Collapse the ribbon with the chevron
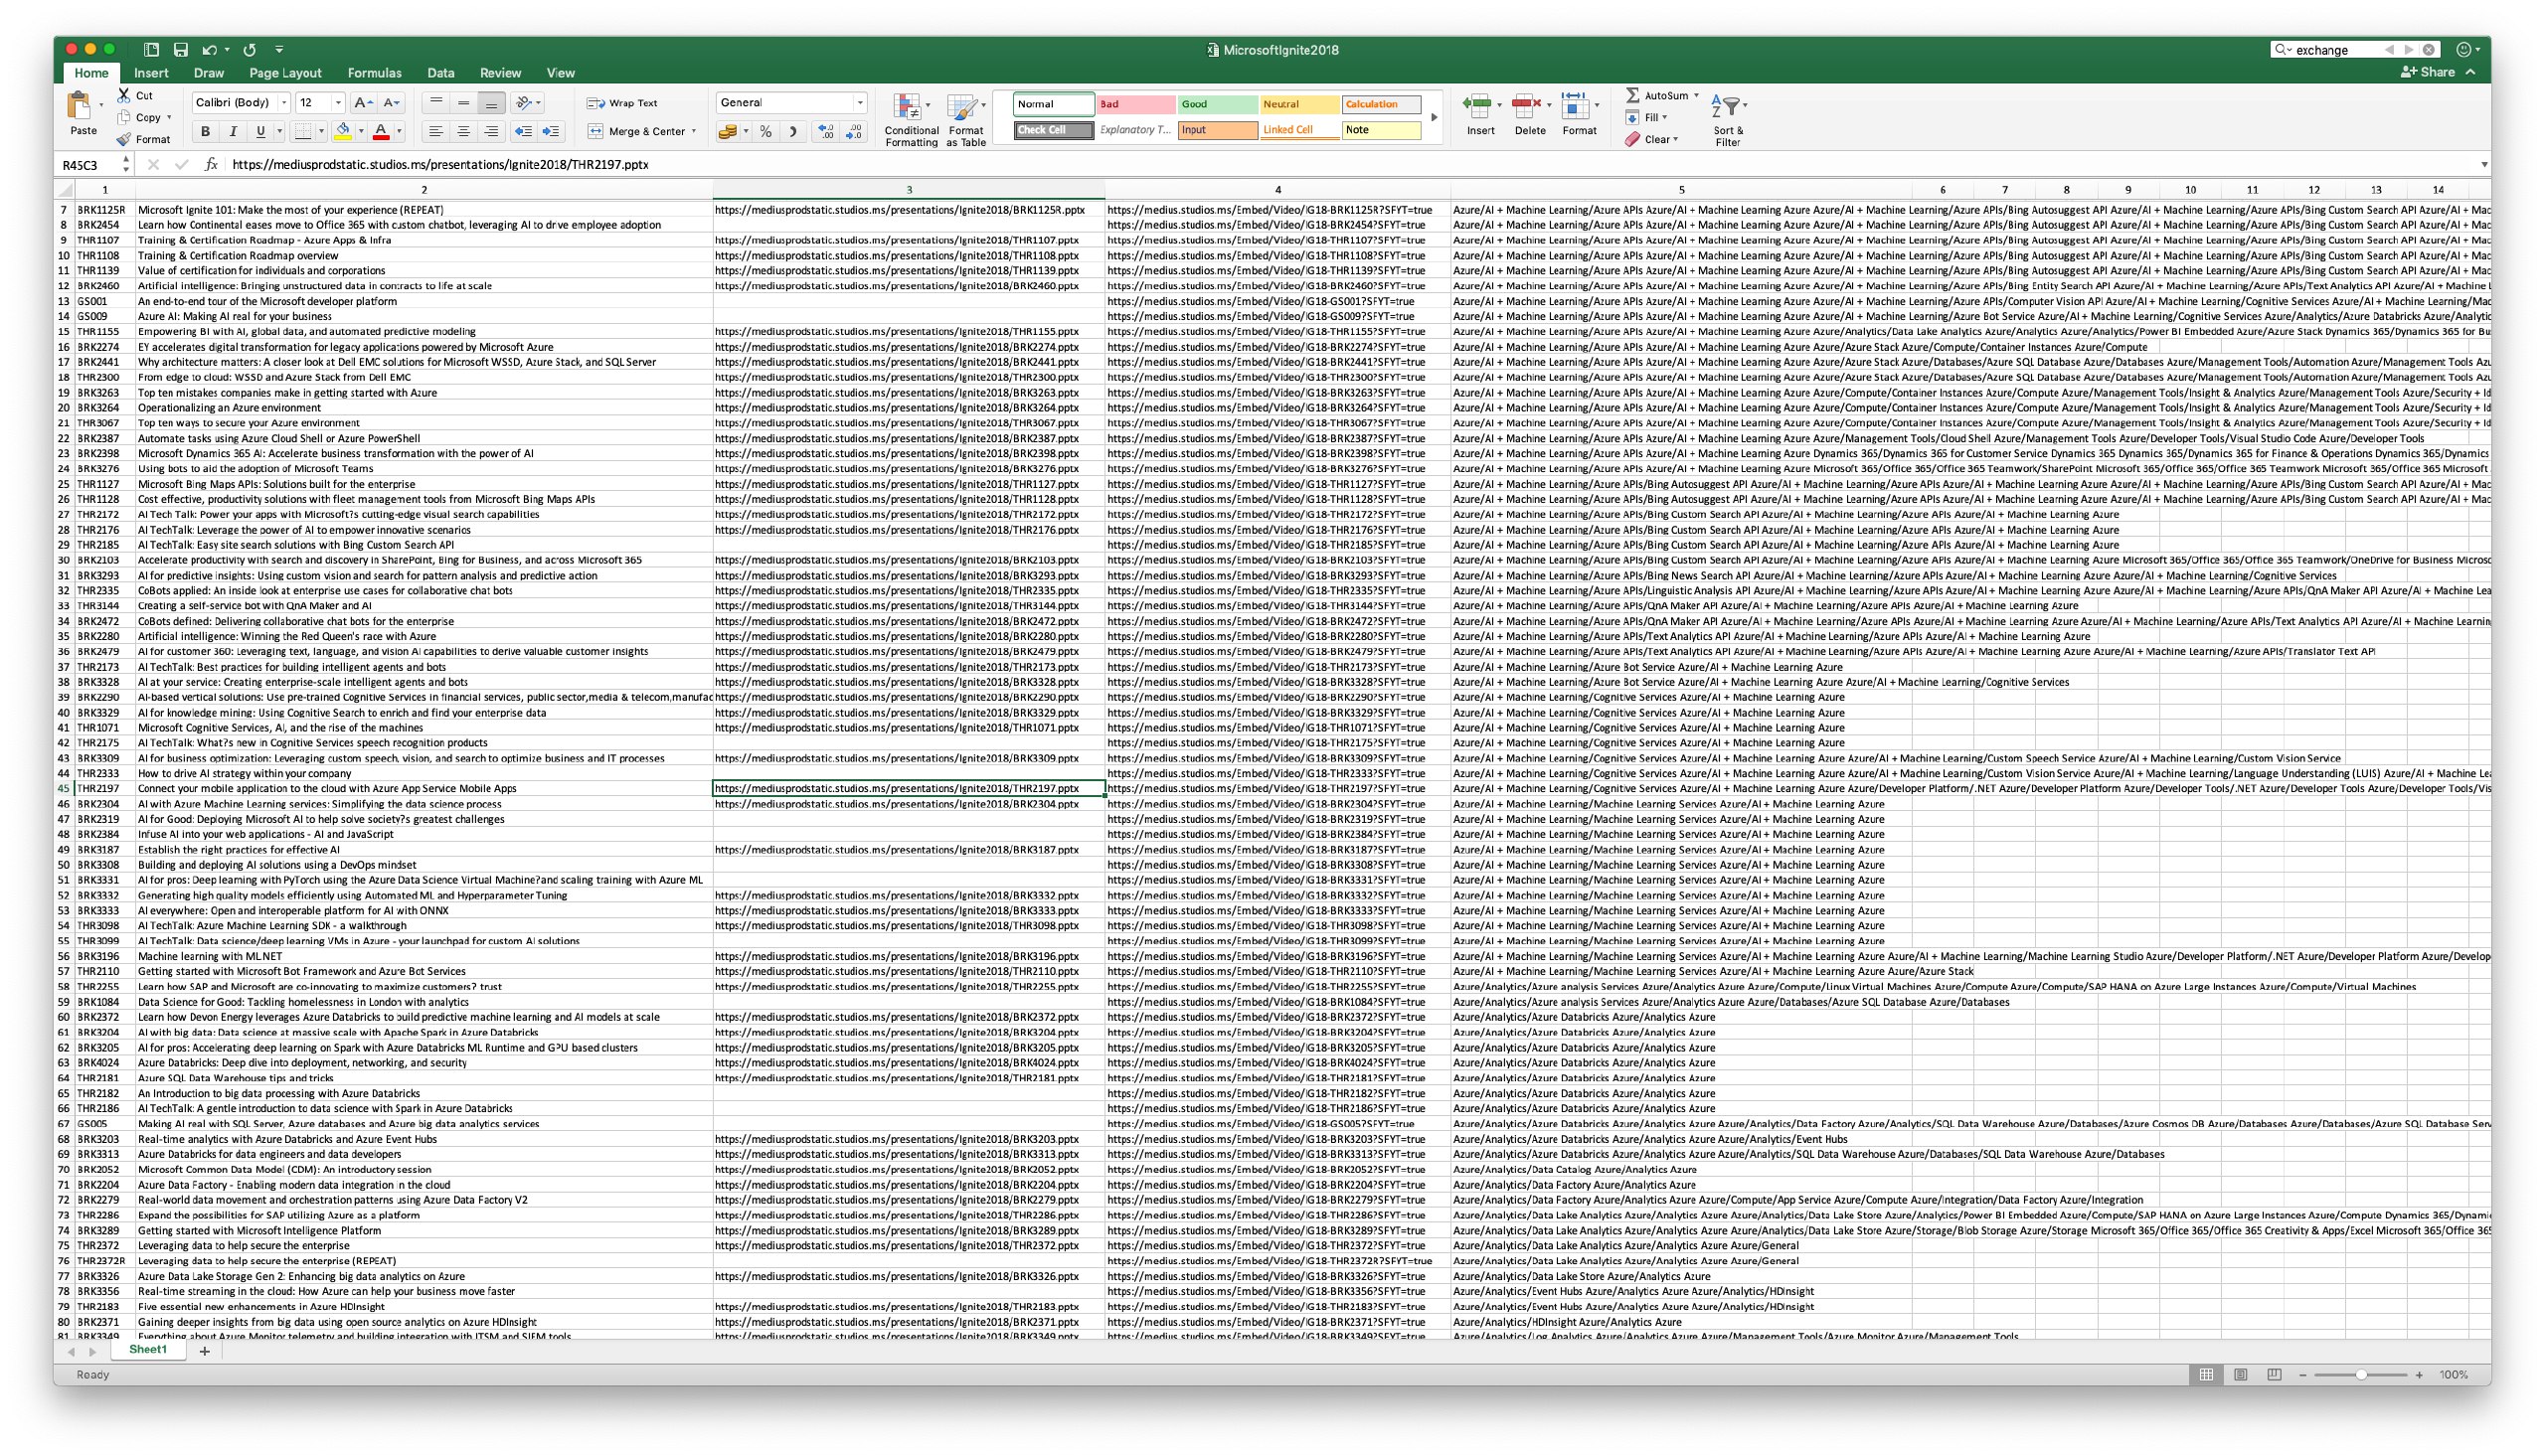The height and width of the screenshot is (1456, 2545). pos(2470,72)
